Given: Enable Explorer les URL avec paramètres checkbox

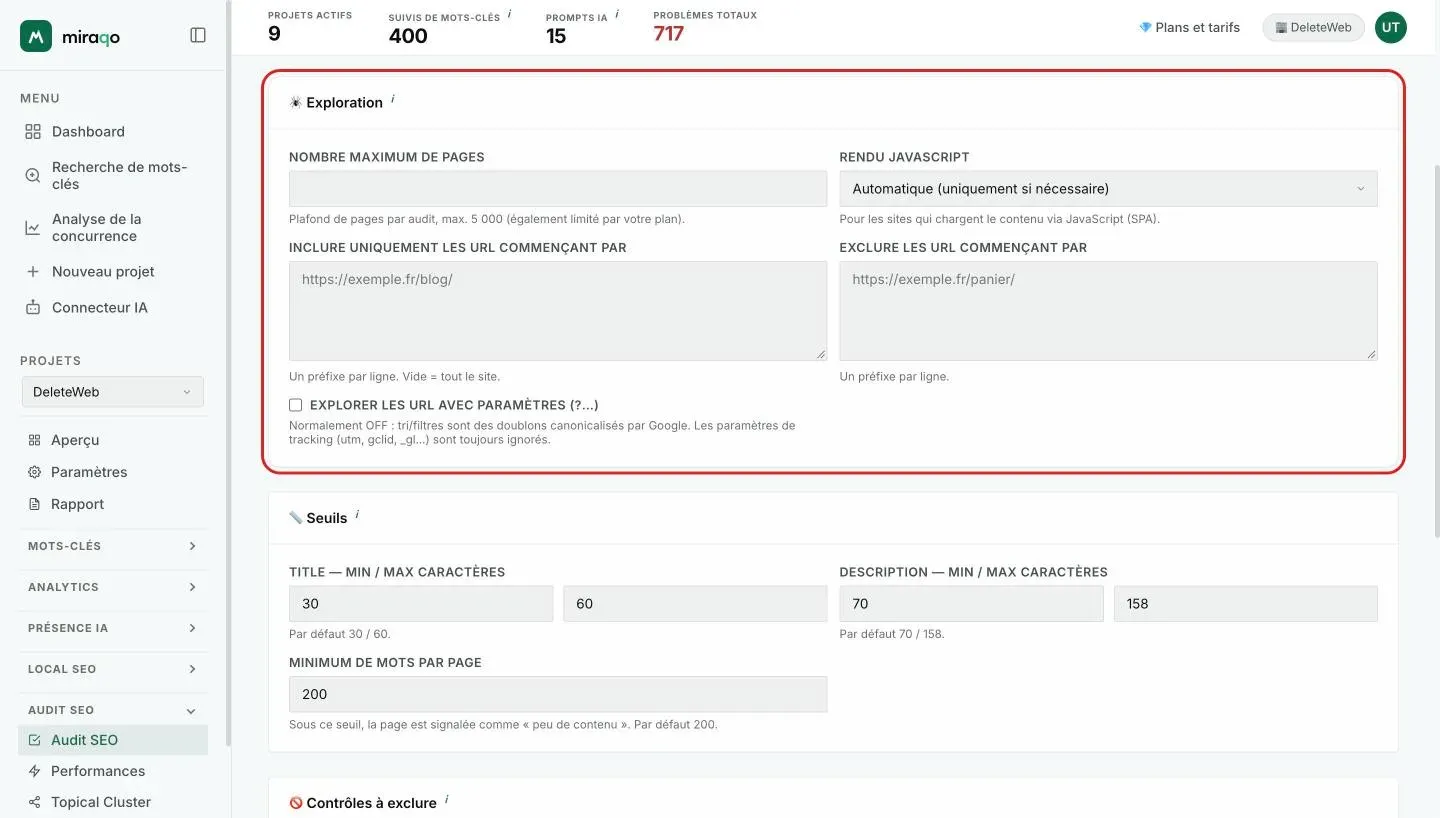Looking at the screenshot, I should click(296, 405).
